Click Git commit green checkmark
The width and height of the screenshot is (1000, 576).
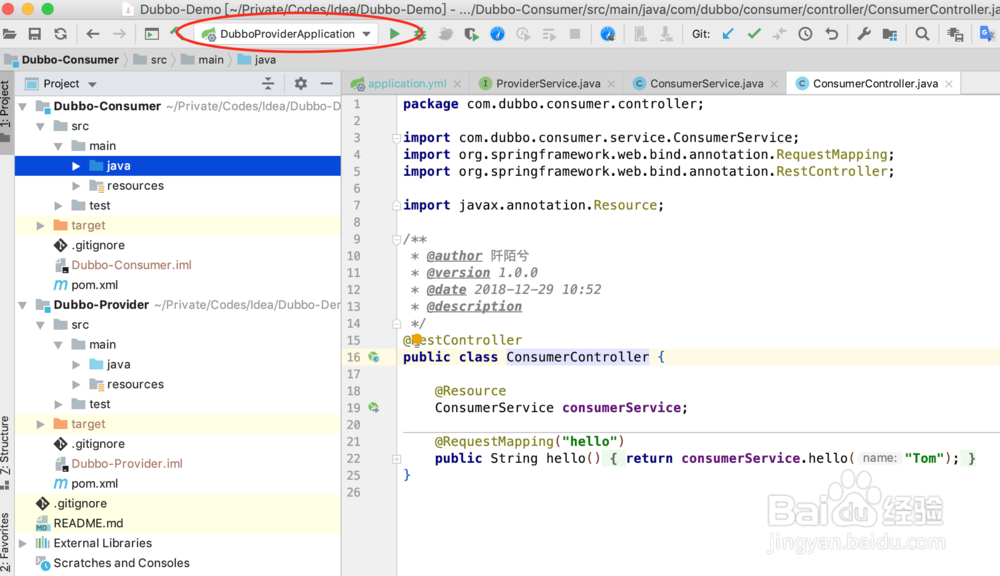tap(754, 34)
